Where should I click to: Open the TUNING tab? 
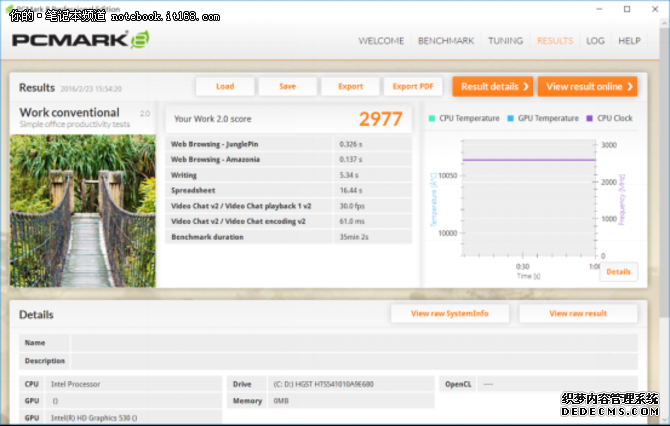point(505,41)
